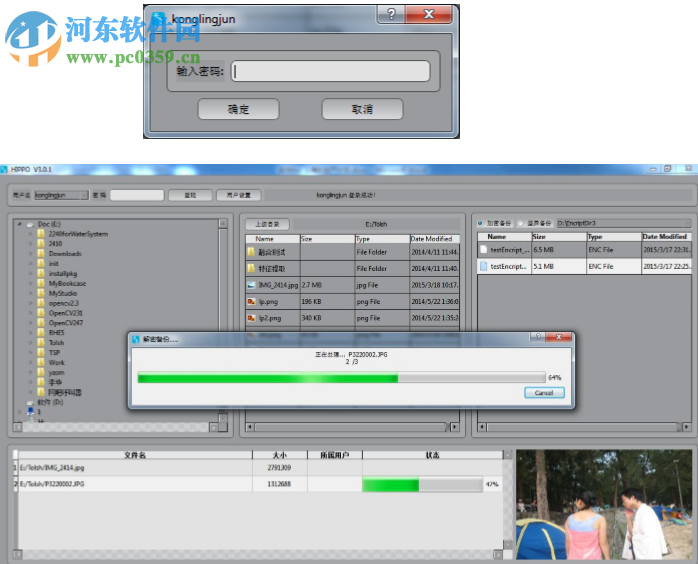Click the right panel scroll-right arrow
The height and width of the screenshot is (564, 698).
tap(686, 427)
